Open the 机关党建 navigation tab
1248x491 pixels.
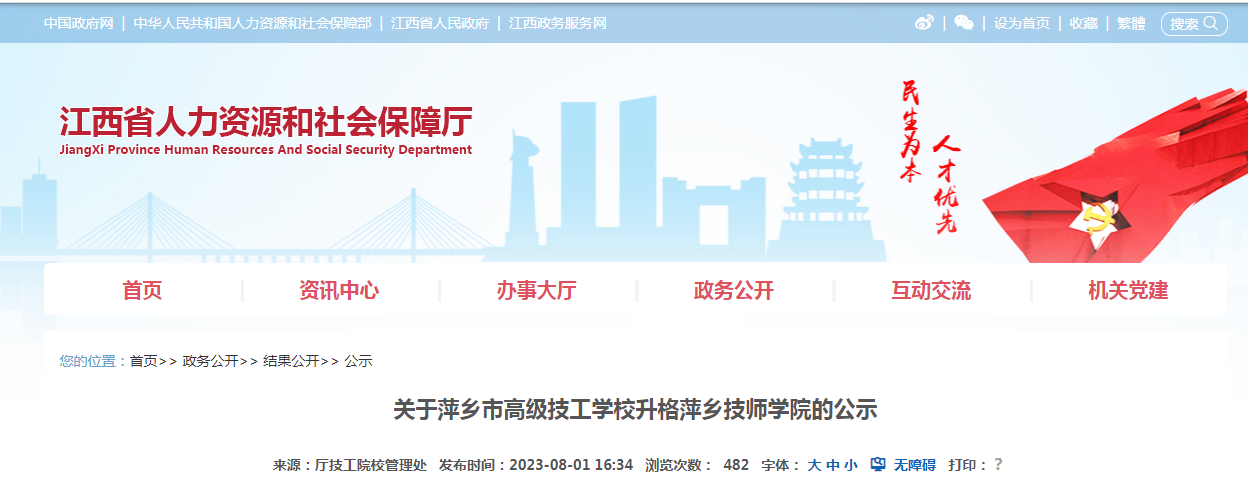tap(1128, 291)
